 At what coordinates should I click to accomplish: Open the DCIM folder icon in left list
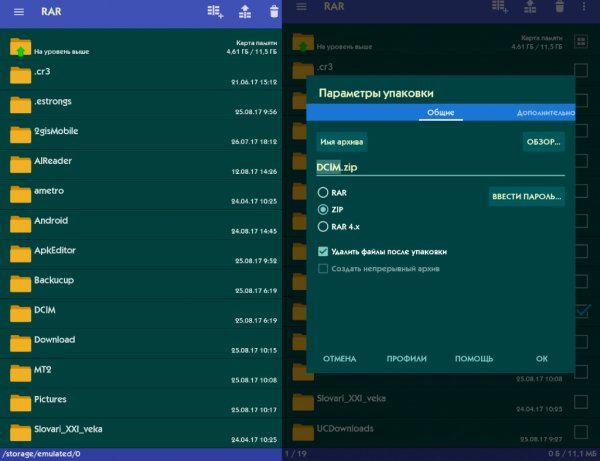(x=20, y=314)
